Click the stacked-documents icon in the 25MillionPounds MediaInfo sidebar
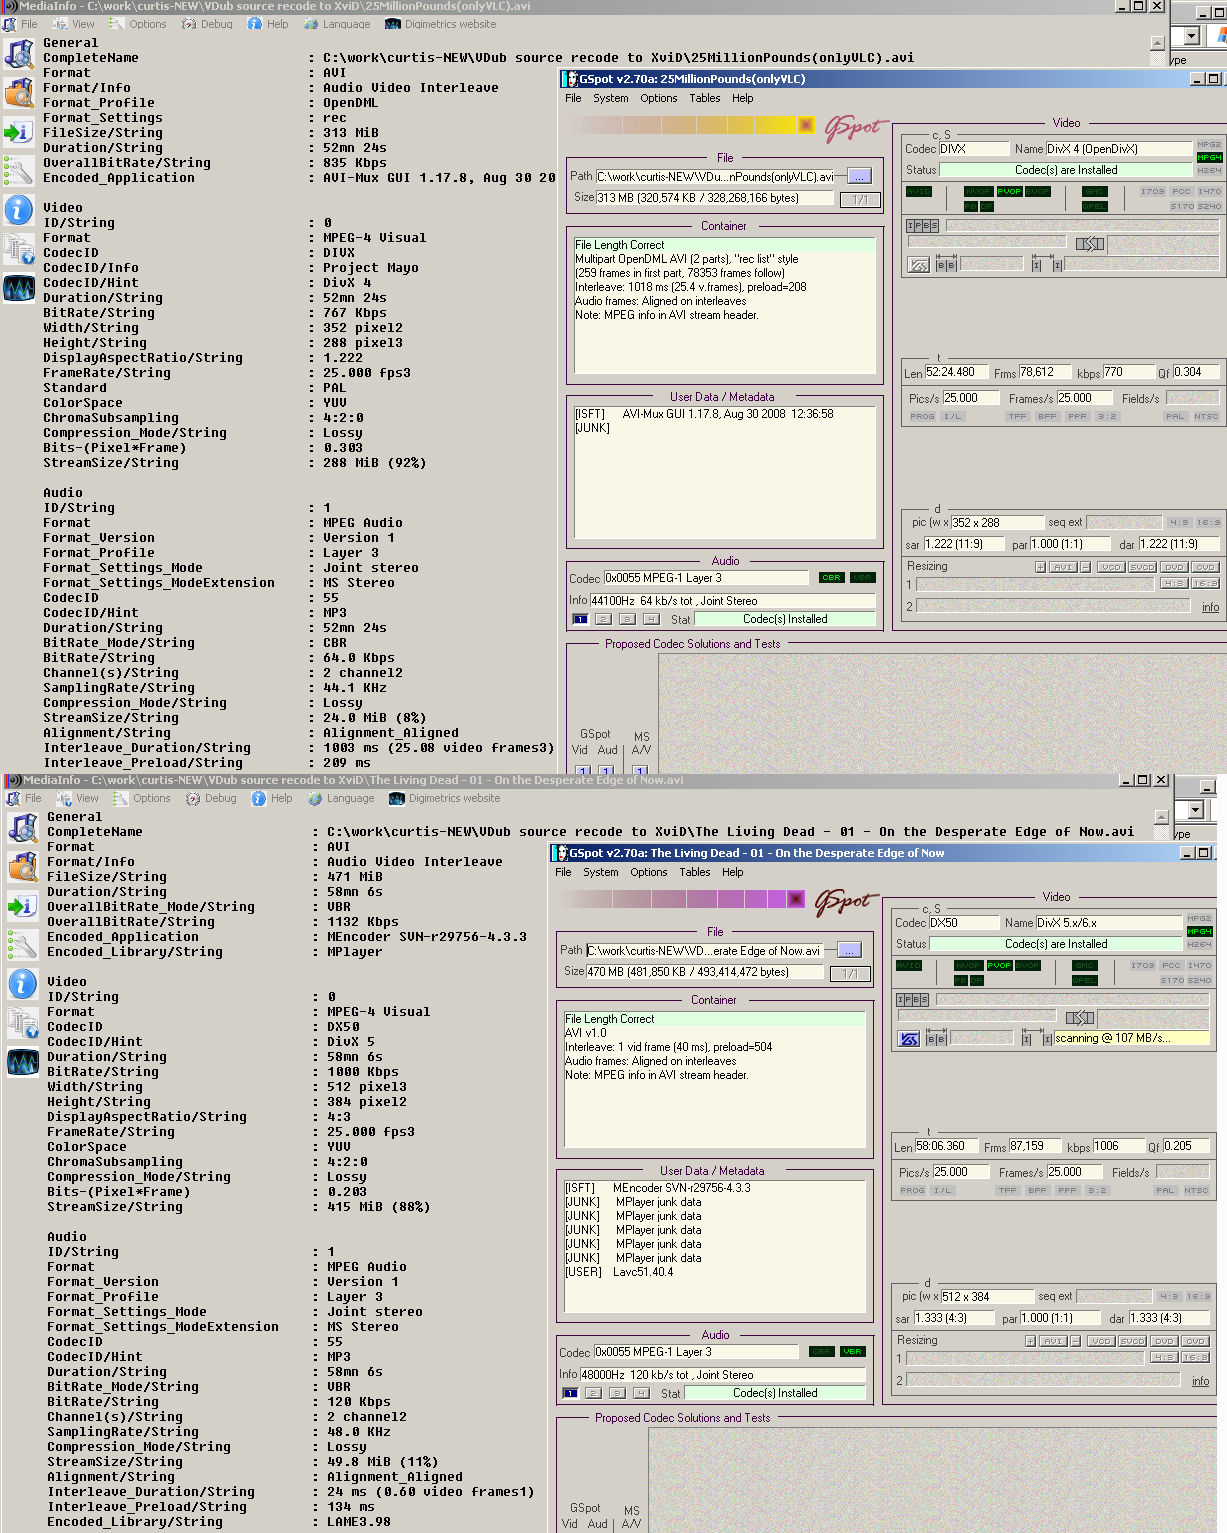The width and height of the screenshot is (1227, 1533). click(19, 248)
